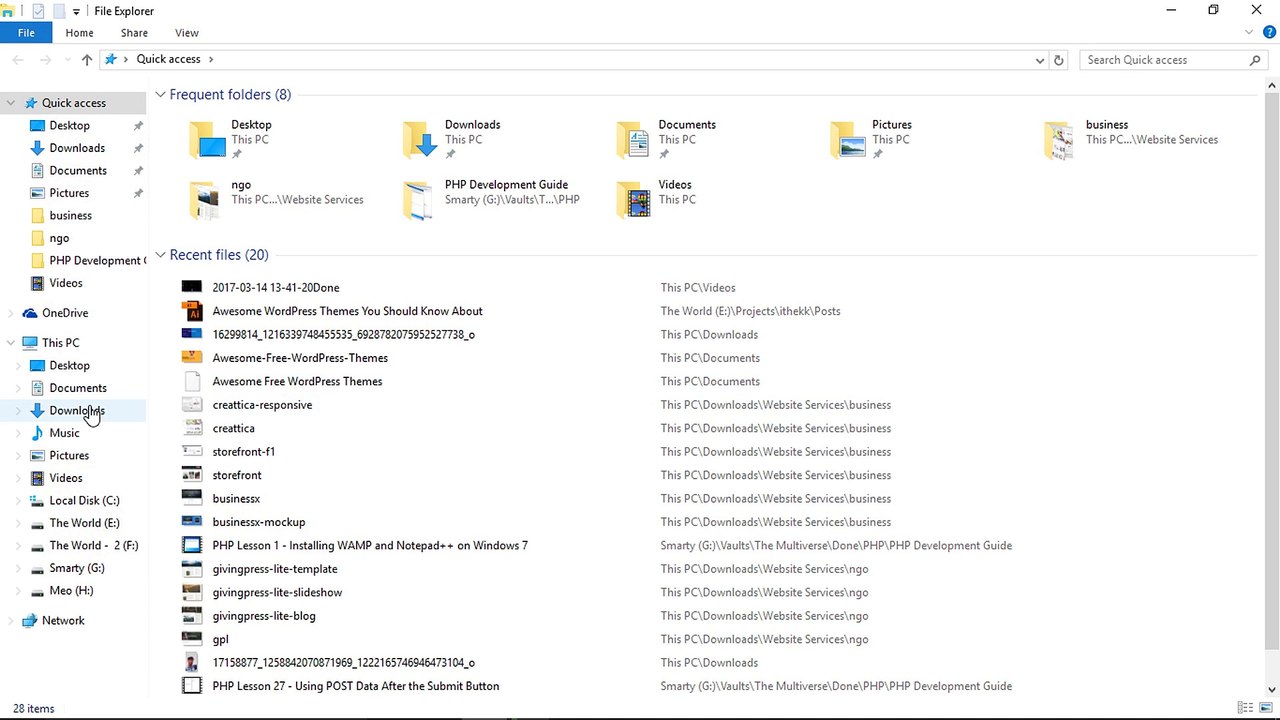Click the search magnifier icon
Screen dimensions: 1280x720
pyautogui.click(x=1256, y=60)
